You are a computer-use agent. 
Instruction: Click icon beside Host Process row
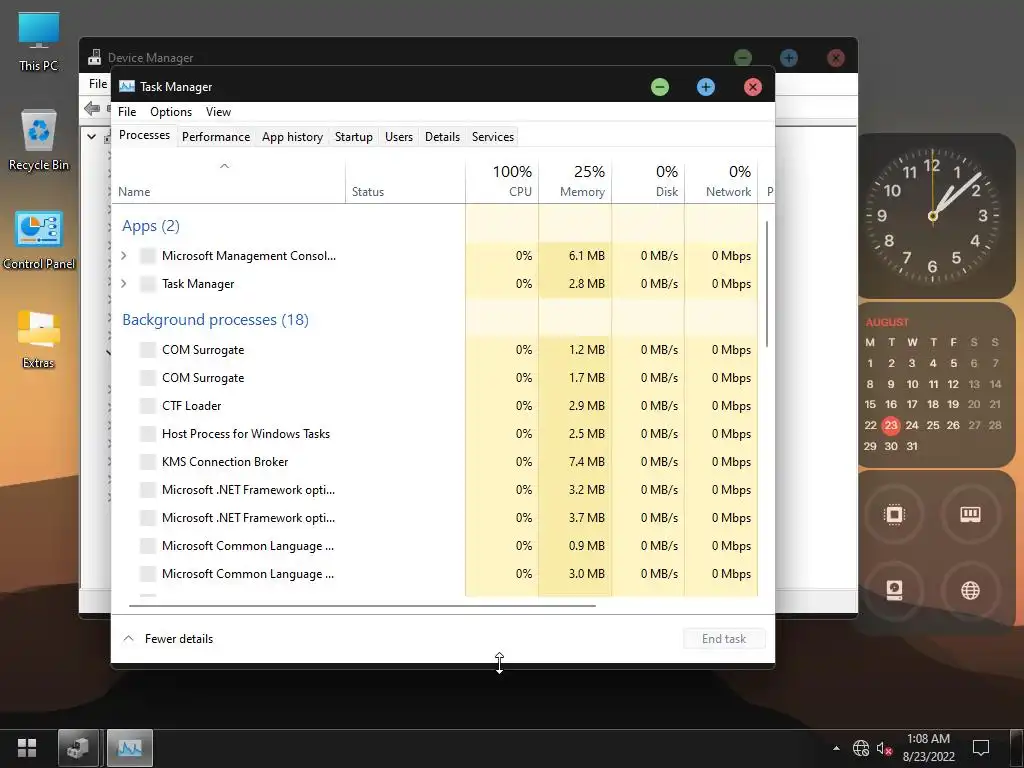148,434
